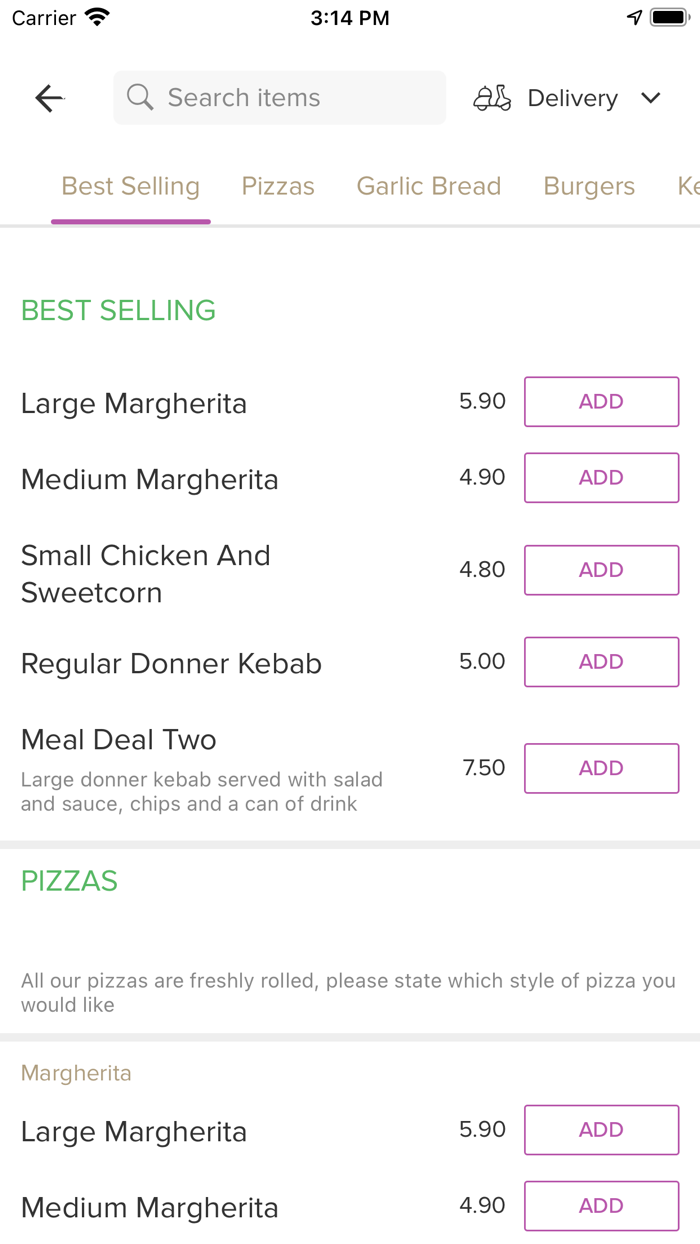Click the location arrow in status bar
This screenshot has height=1244, width=700.
tap(634, 16)
